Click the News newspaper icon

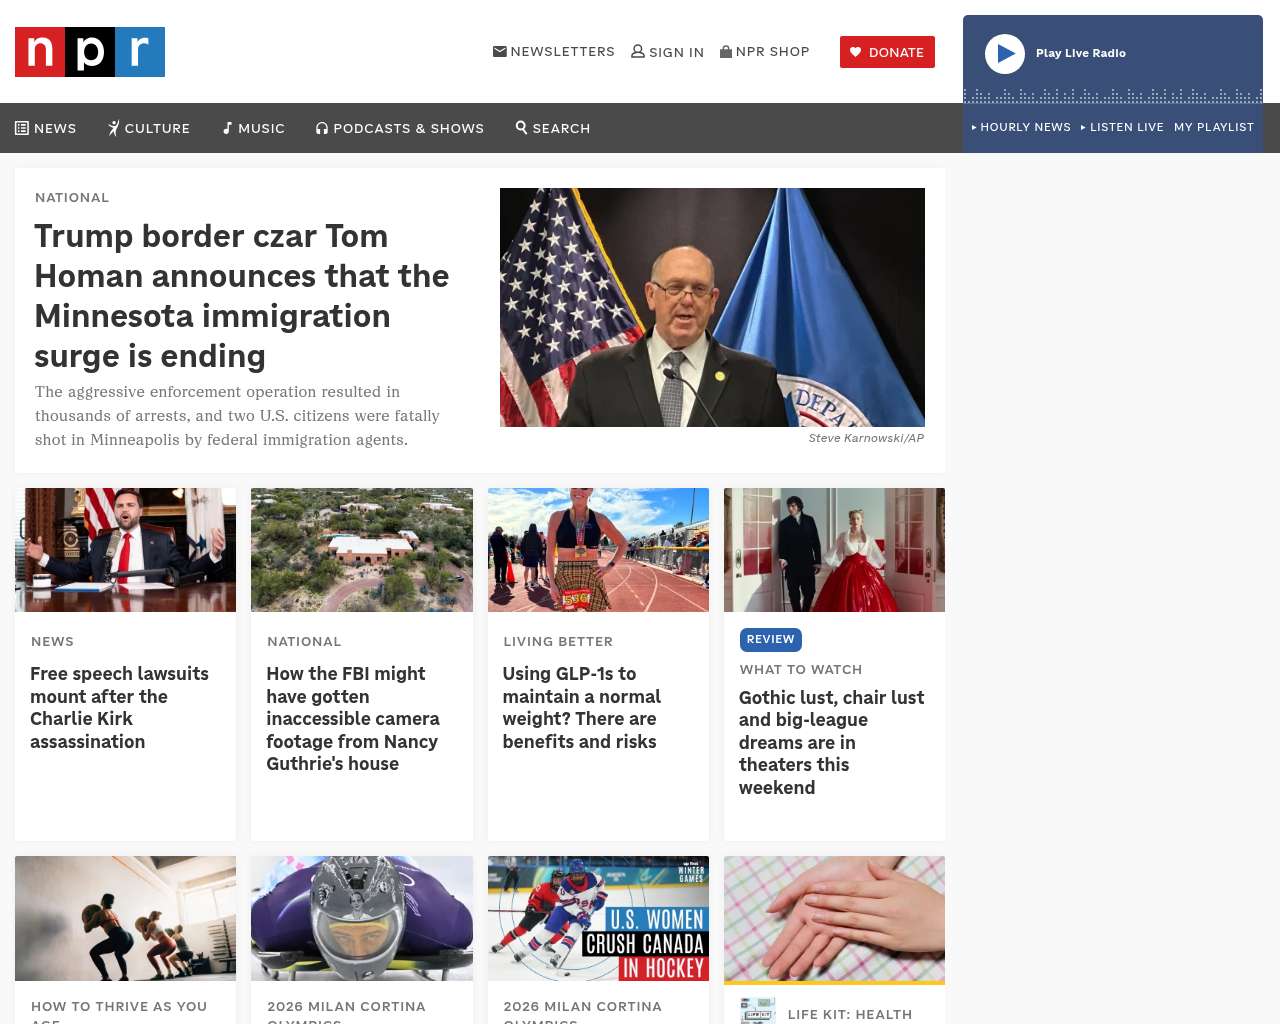tap(22, 128)
